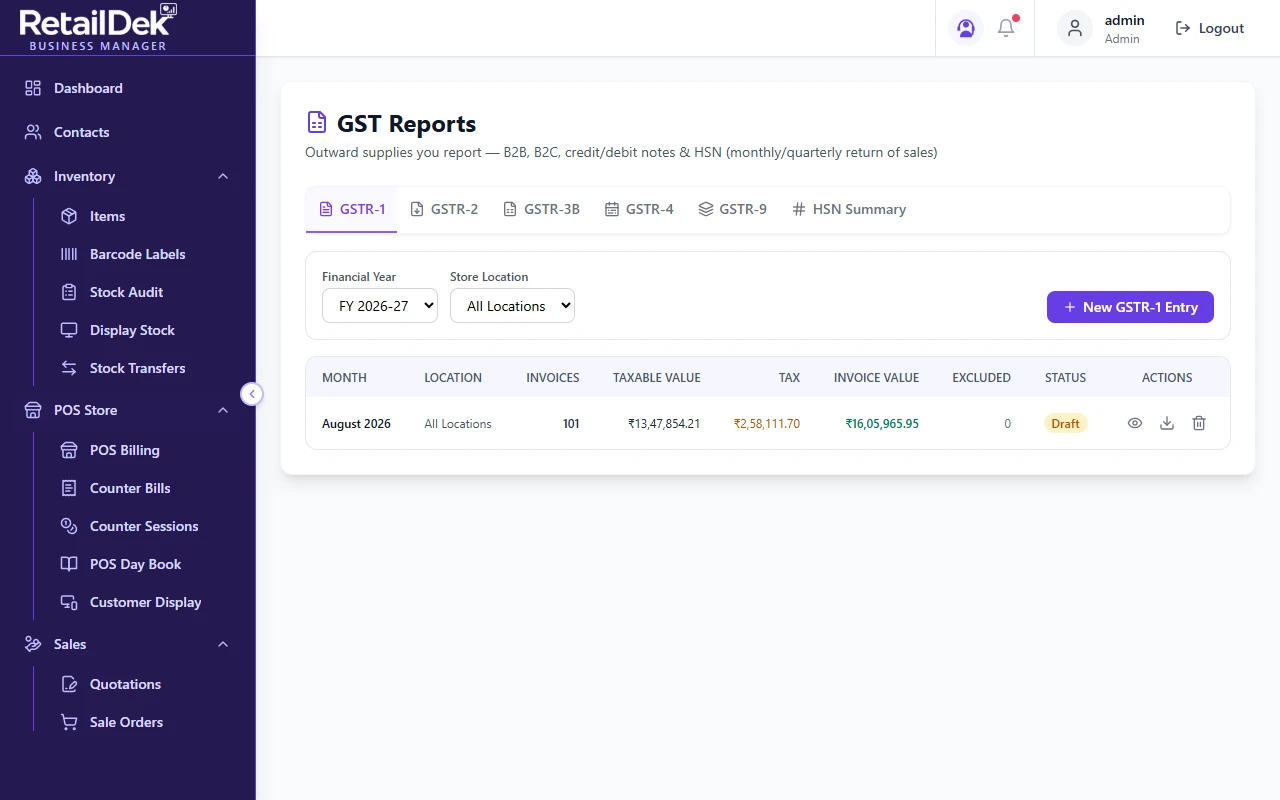
Task: Switch to the GSTR-3B tab
Action: click(x=541, y=209)
